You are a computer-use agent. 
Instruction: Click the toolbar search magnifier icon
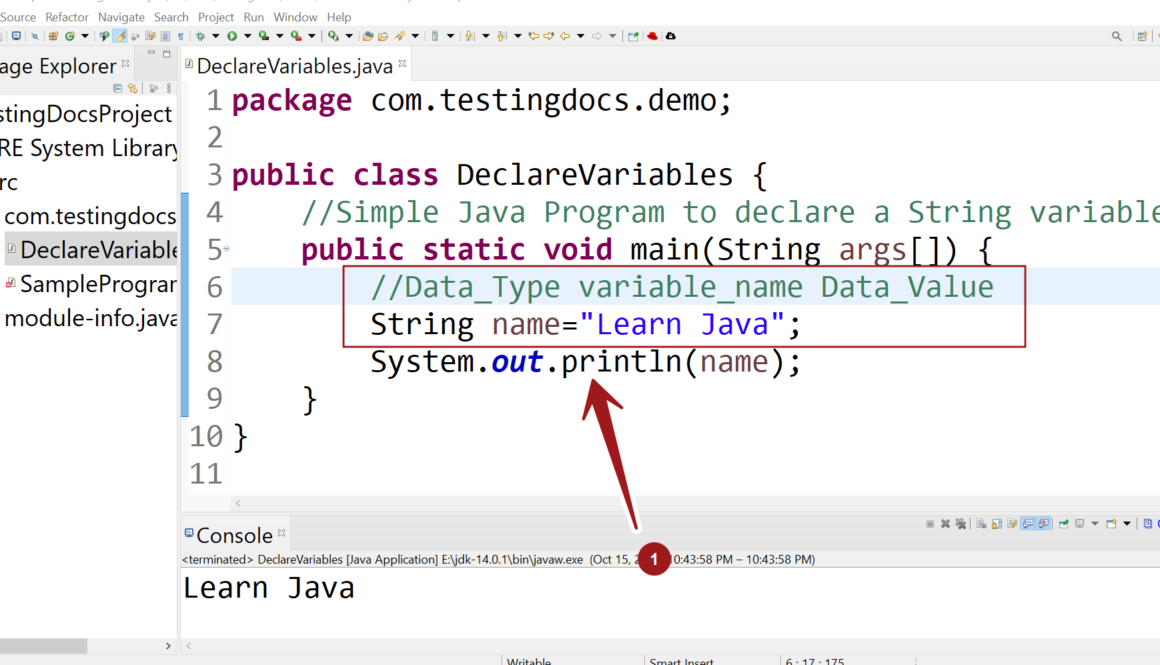point(1117,36)
